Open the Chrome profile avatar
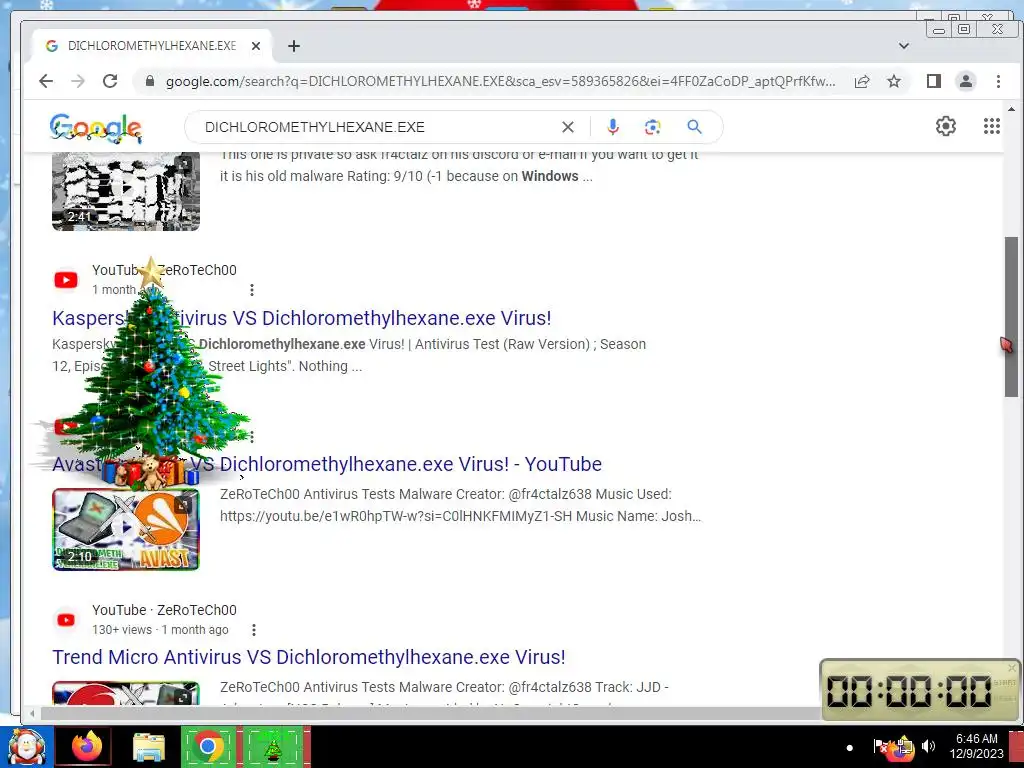 (966, 81)
